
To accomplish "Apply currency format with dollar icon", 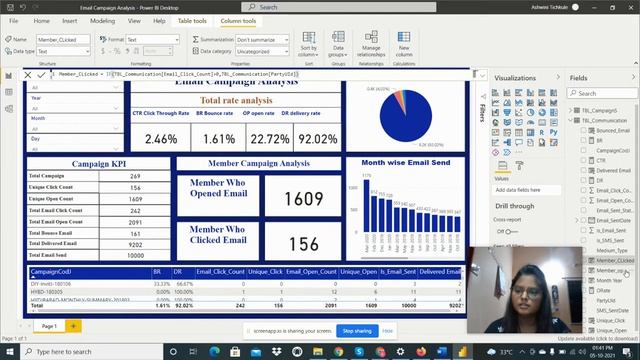I will [x=103, y=51].
